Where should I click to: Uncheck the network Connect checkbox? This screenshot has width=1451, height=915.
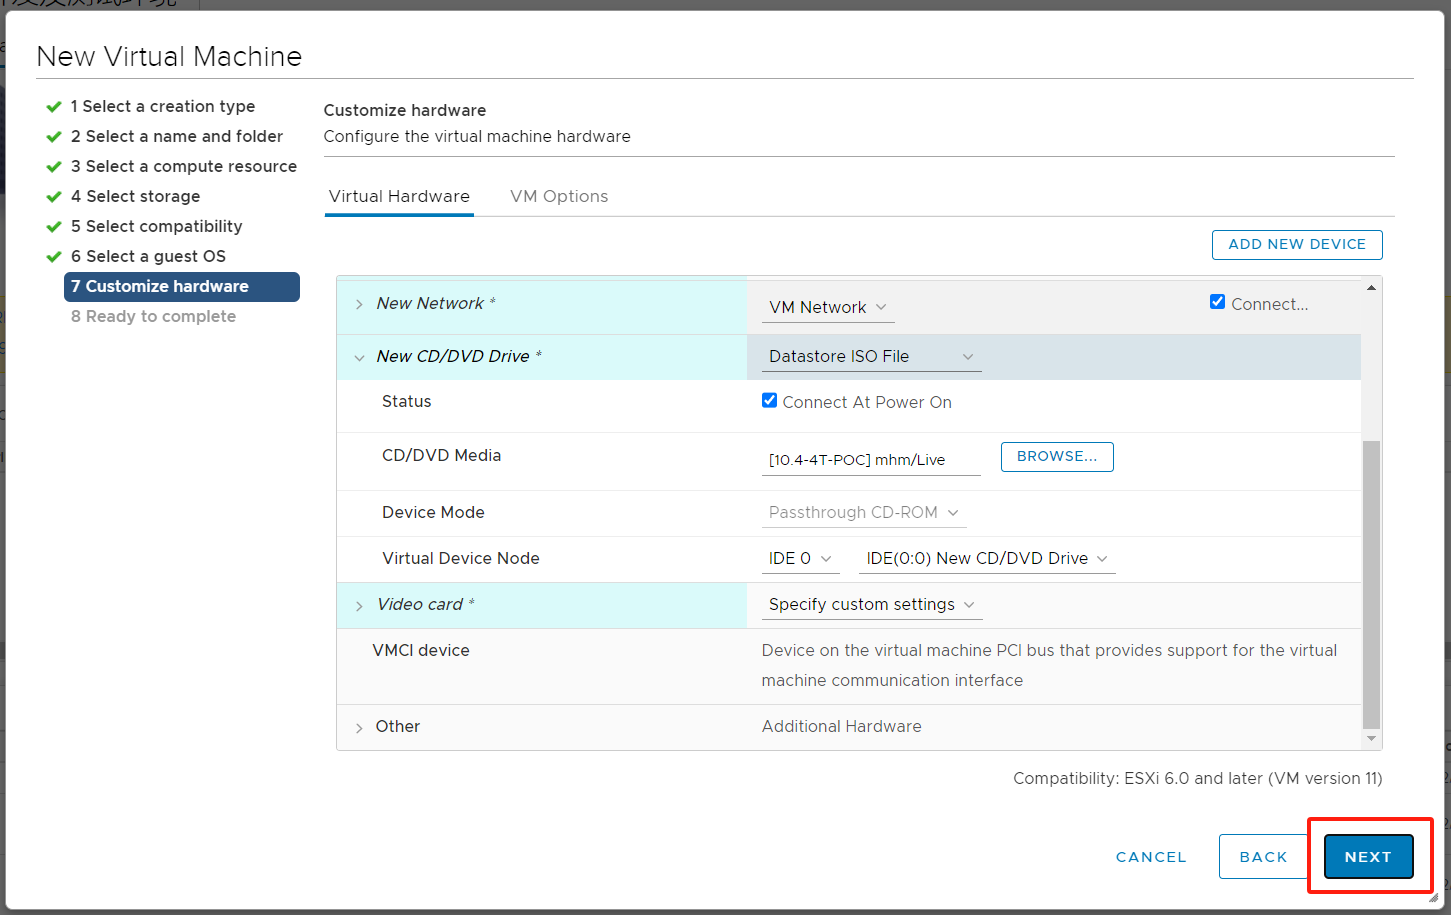[1217, 302]
